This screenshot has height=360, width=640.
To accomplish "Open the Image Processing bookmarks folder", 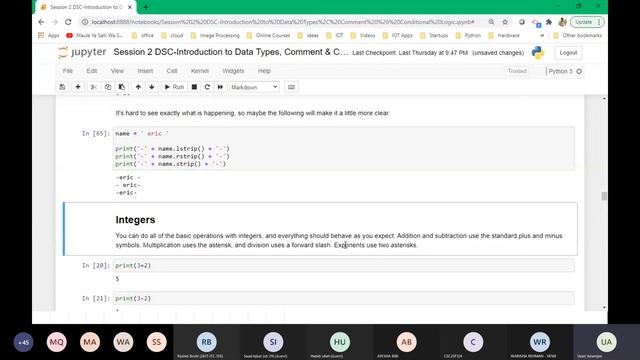I will (x=215, y=36).
